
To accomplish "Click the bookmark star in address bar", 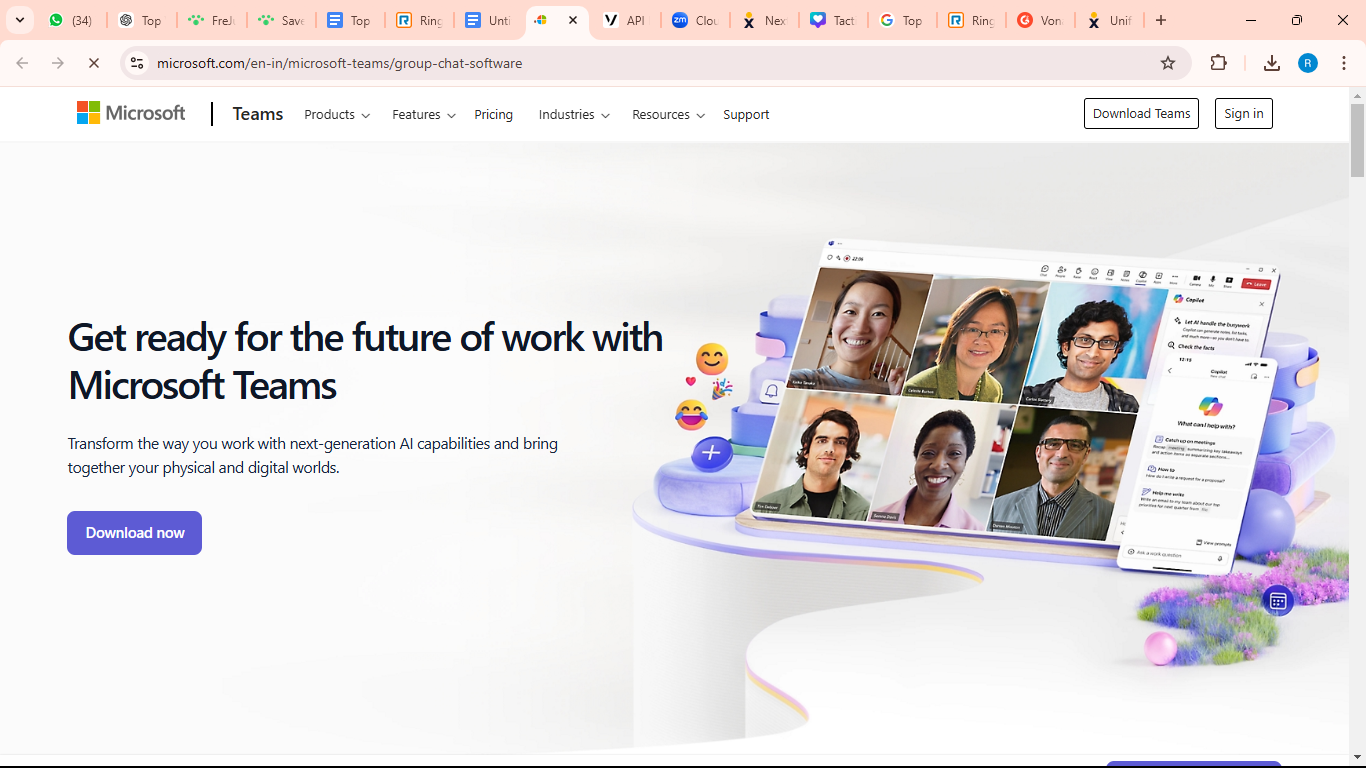I will tap(1168, 62).
